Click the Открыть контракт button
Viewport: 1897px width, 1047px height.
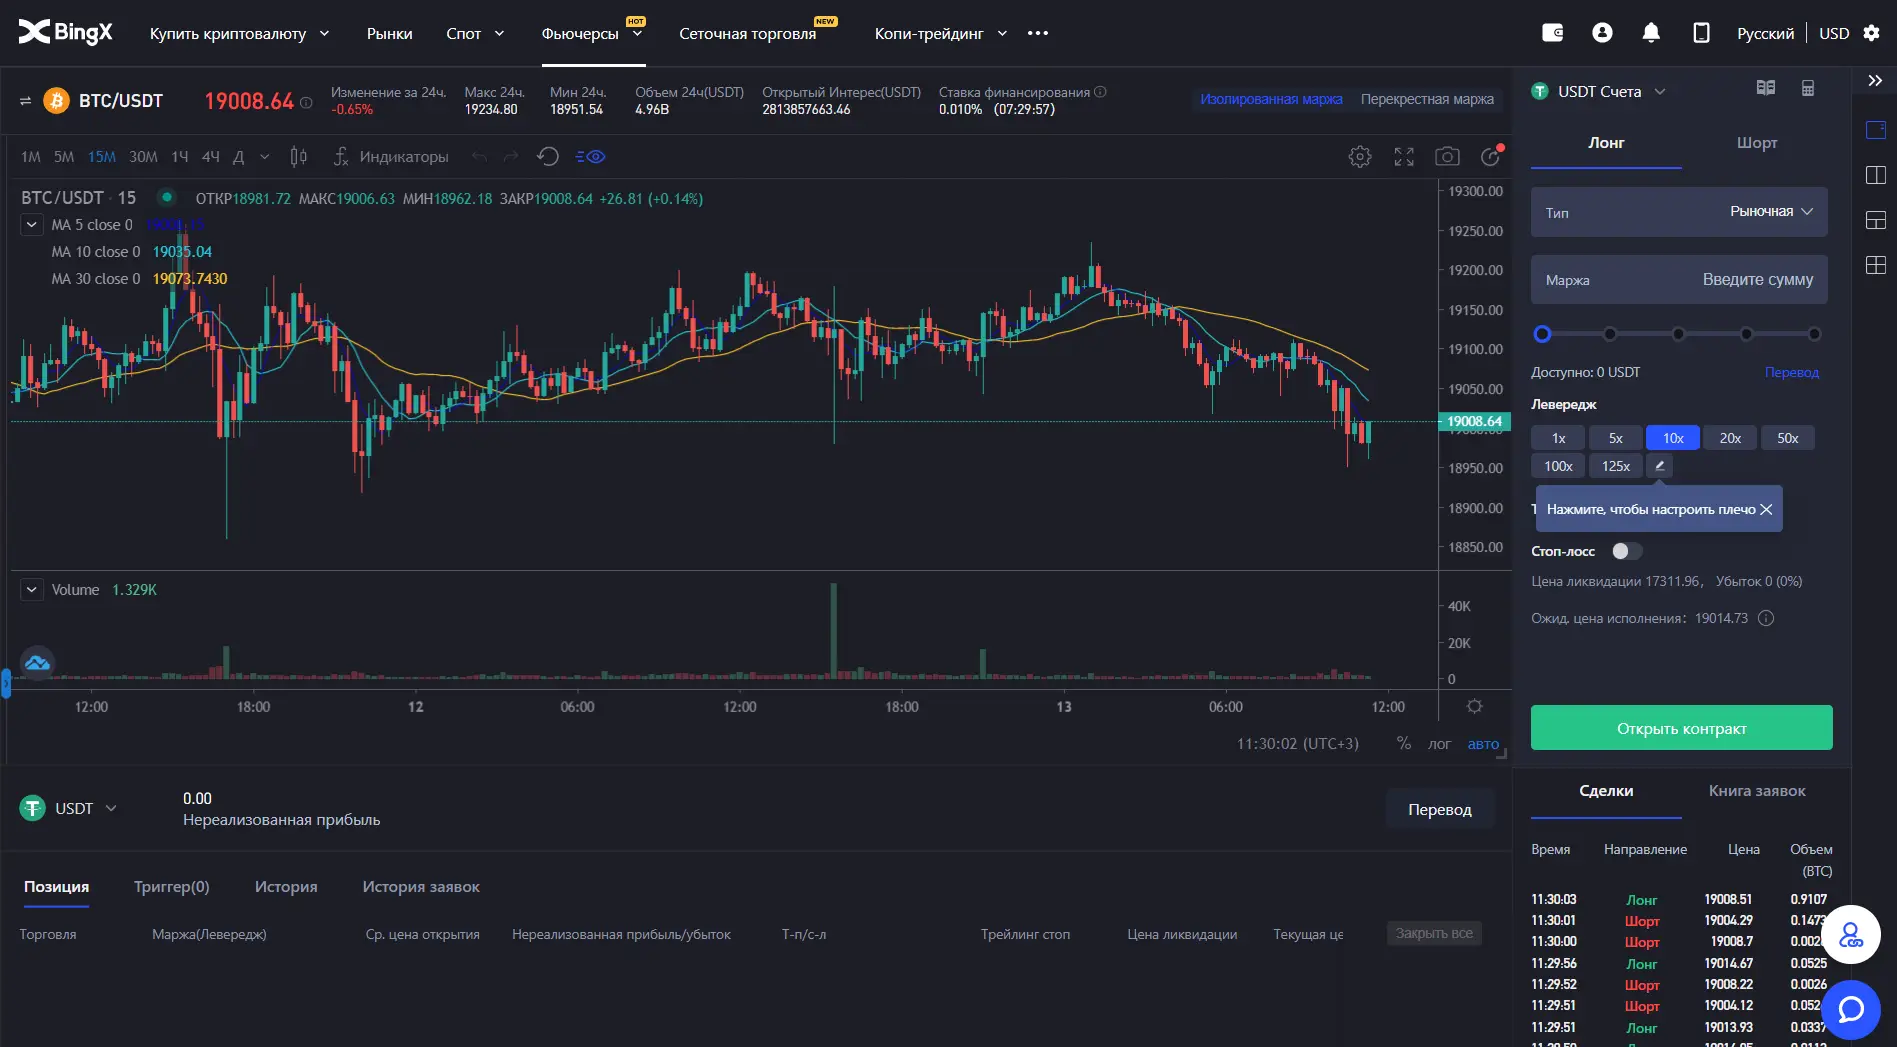click(x=1681, y=728)
